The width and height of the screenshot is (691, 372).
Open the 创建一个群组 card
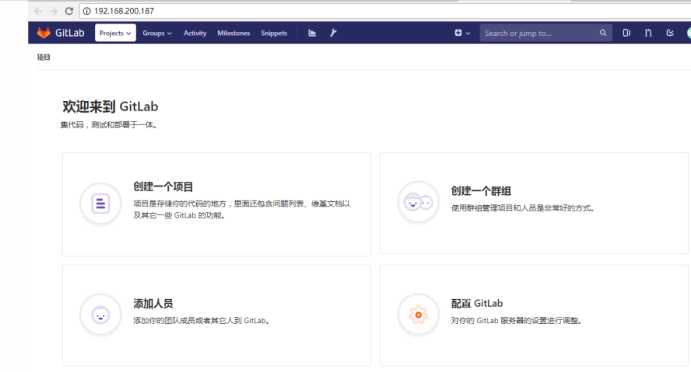[534, 203]
